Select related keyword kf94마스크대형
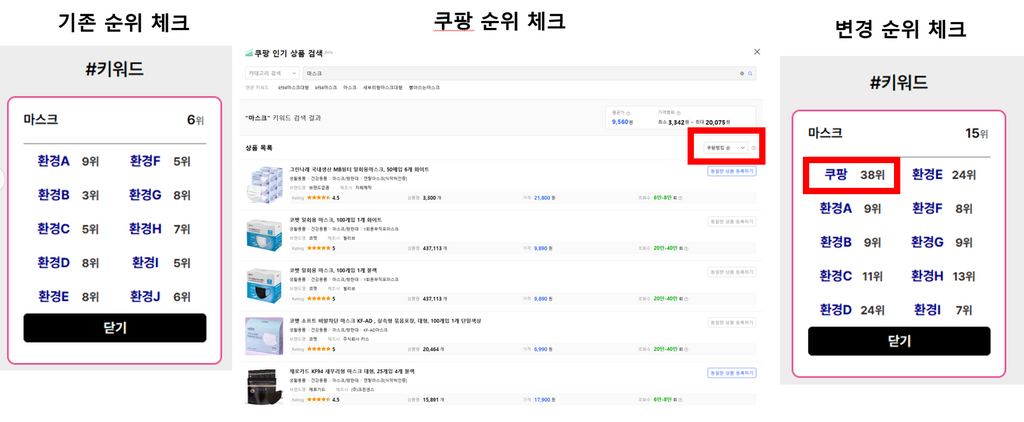Viewport: 1024px width, 422px height. 293,87
